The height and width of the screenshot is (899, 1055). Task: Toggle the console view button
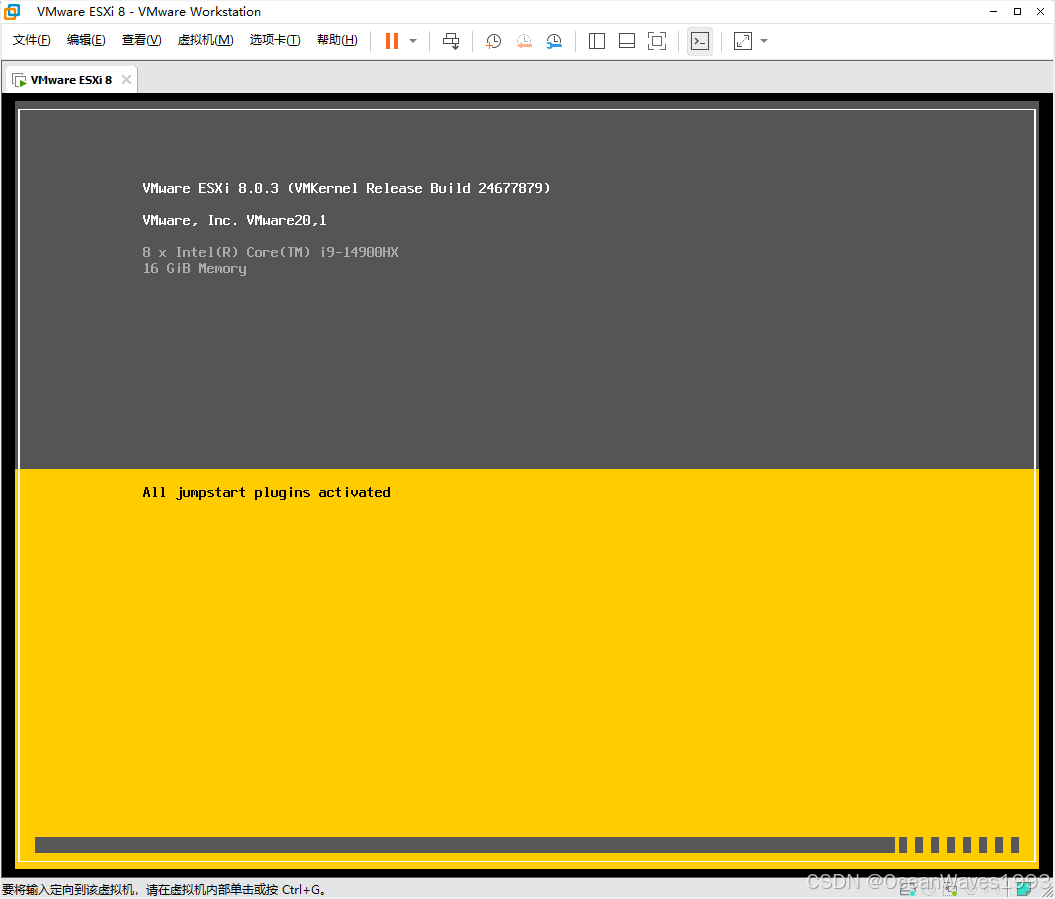[700, 41]
